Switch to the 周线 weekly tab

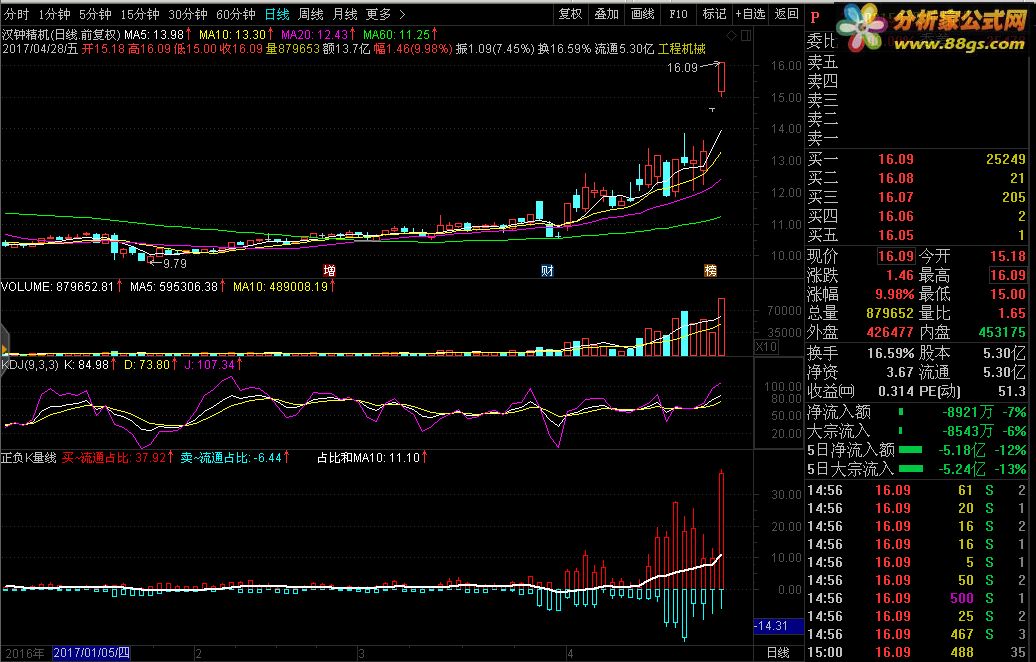pyautogui.click(x=311, y=14)
